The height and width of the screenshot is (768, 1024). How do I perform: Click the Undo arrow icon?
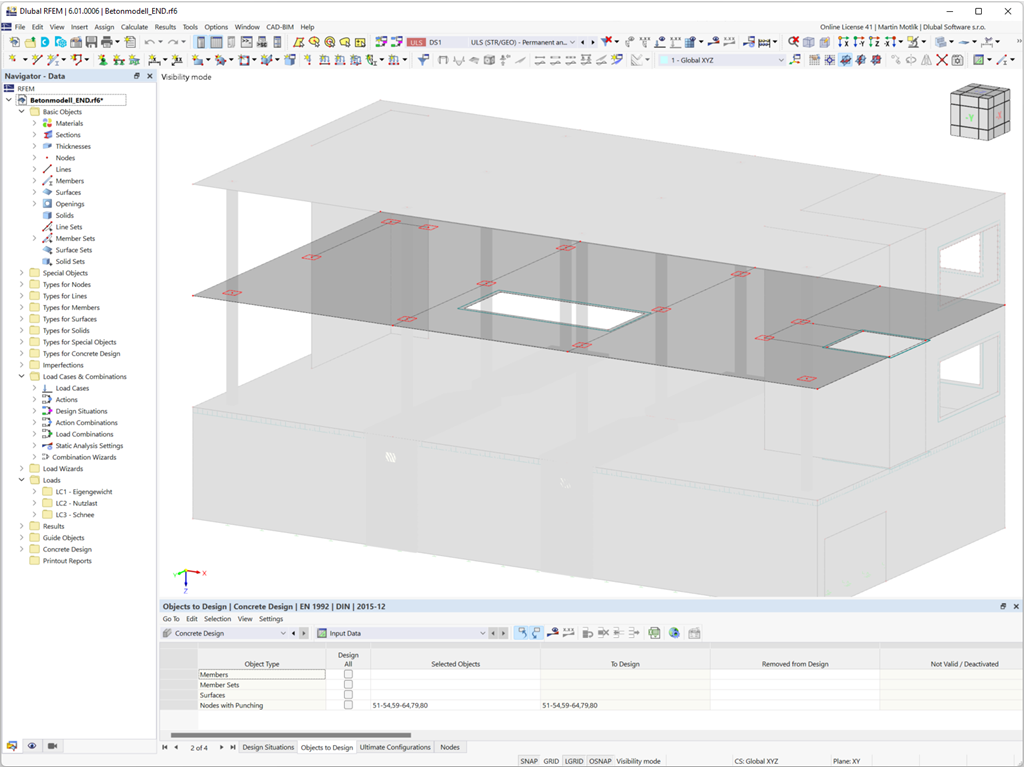pyautogui.click(x=150, y=42)
